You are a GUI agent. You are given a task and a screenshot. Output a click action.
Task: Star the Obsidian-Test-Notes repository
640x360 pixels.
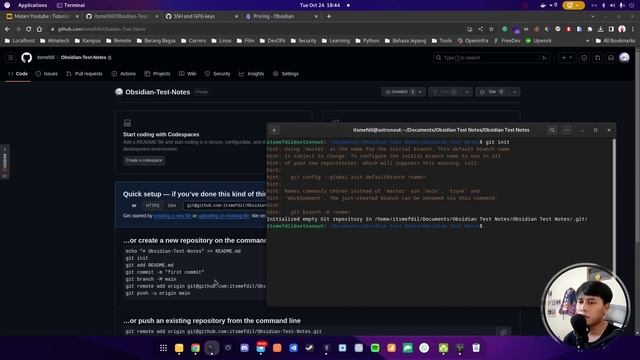[492, 92]
